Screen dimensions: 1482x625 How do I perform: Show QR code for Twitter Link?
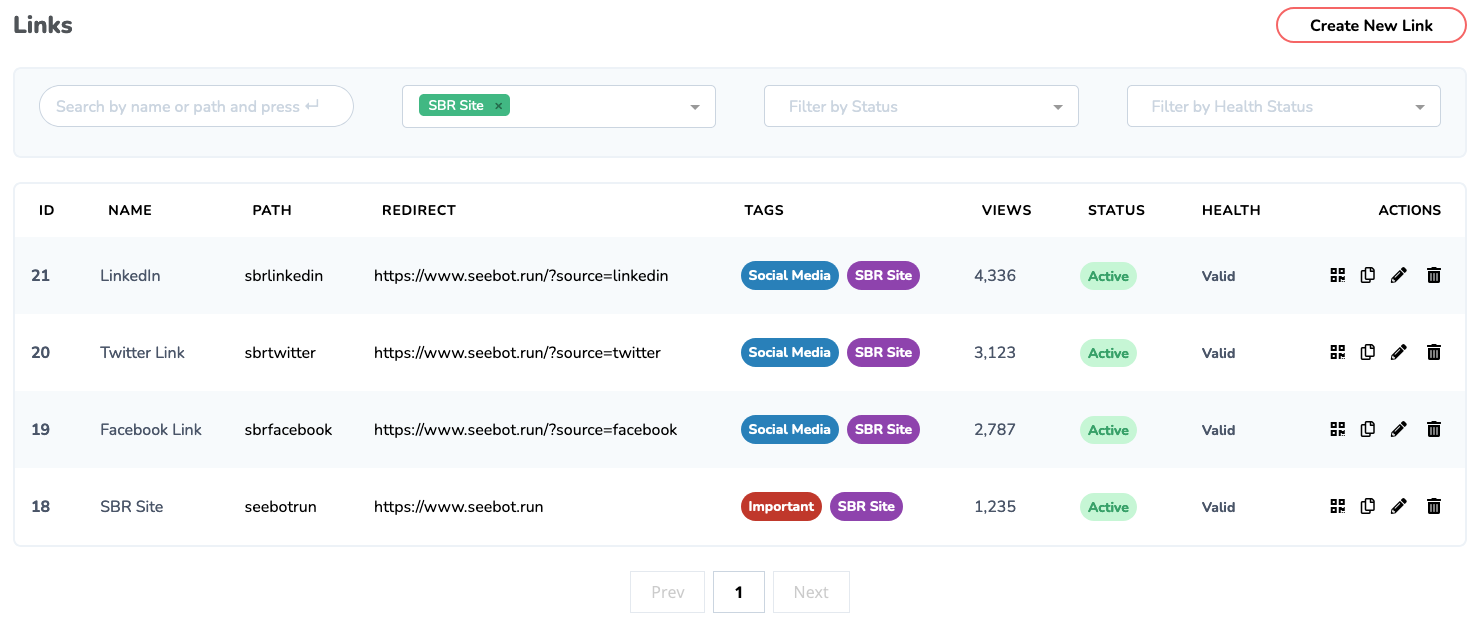(1338, 352)
